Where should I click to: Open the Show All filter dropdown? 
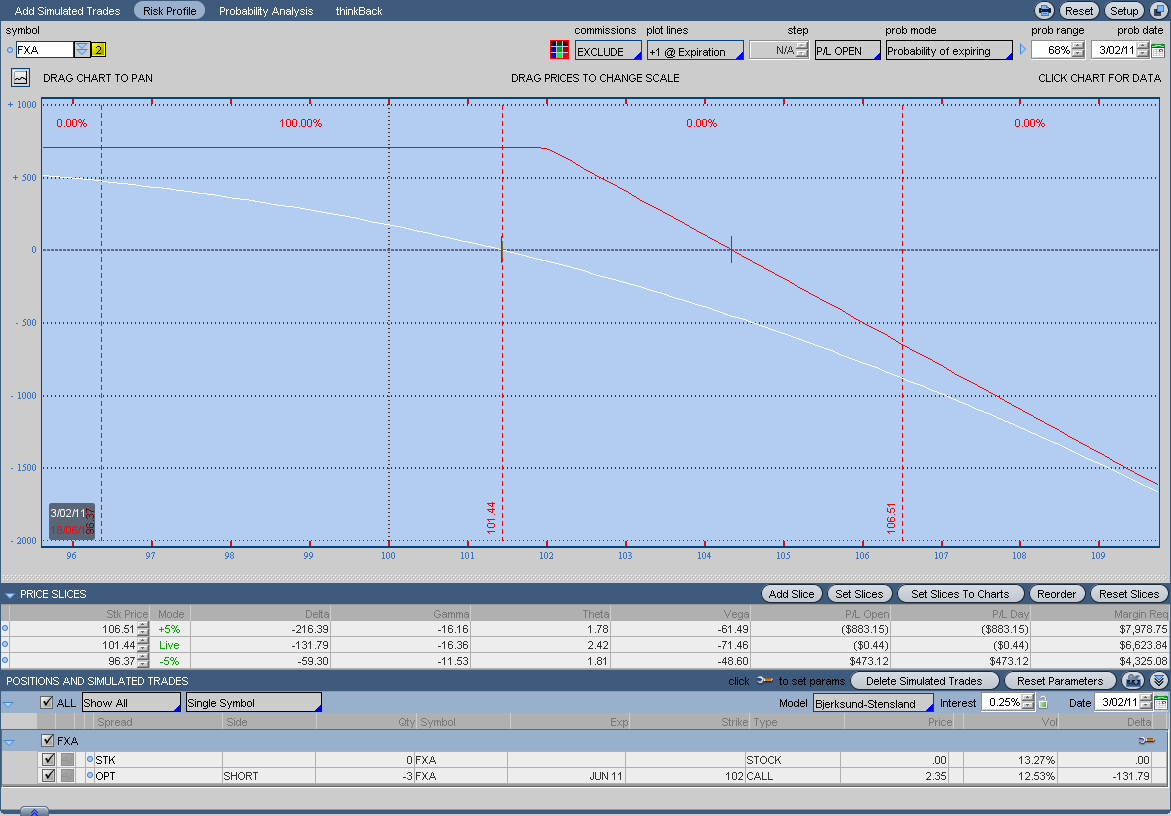[x=131, y=703]
